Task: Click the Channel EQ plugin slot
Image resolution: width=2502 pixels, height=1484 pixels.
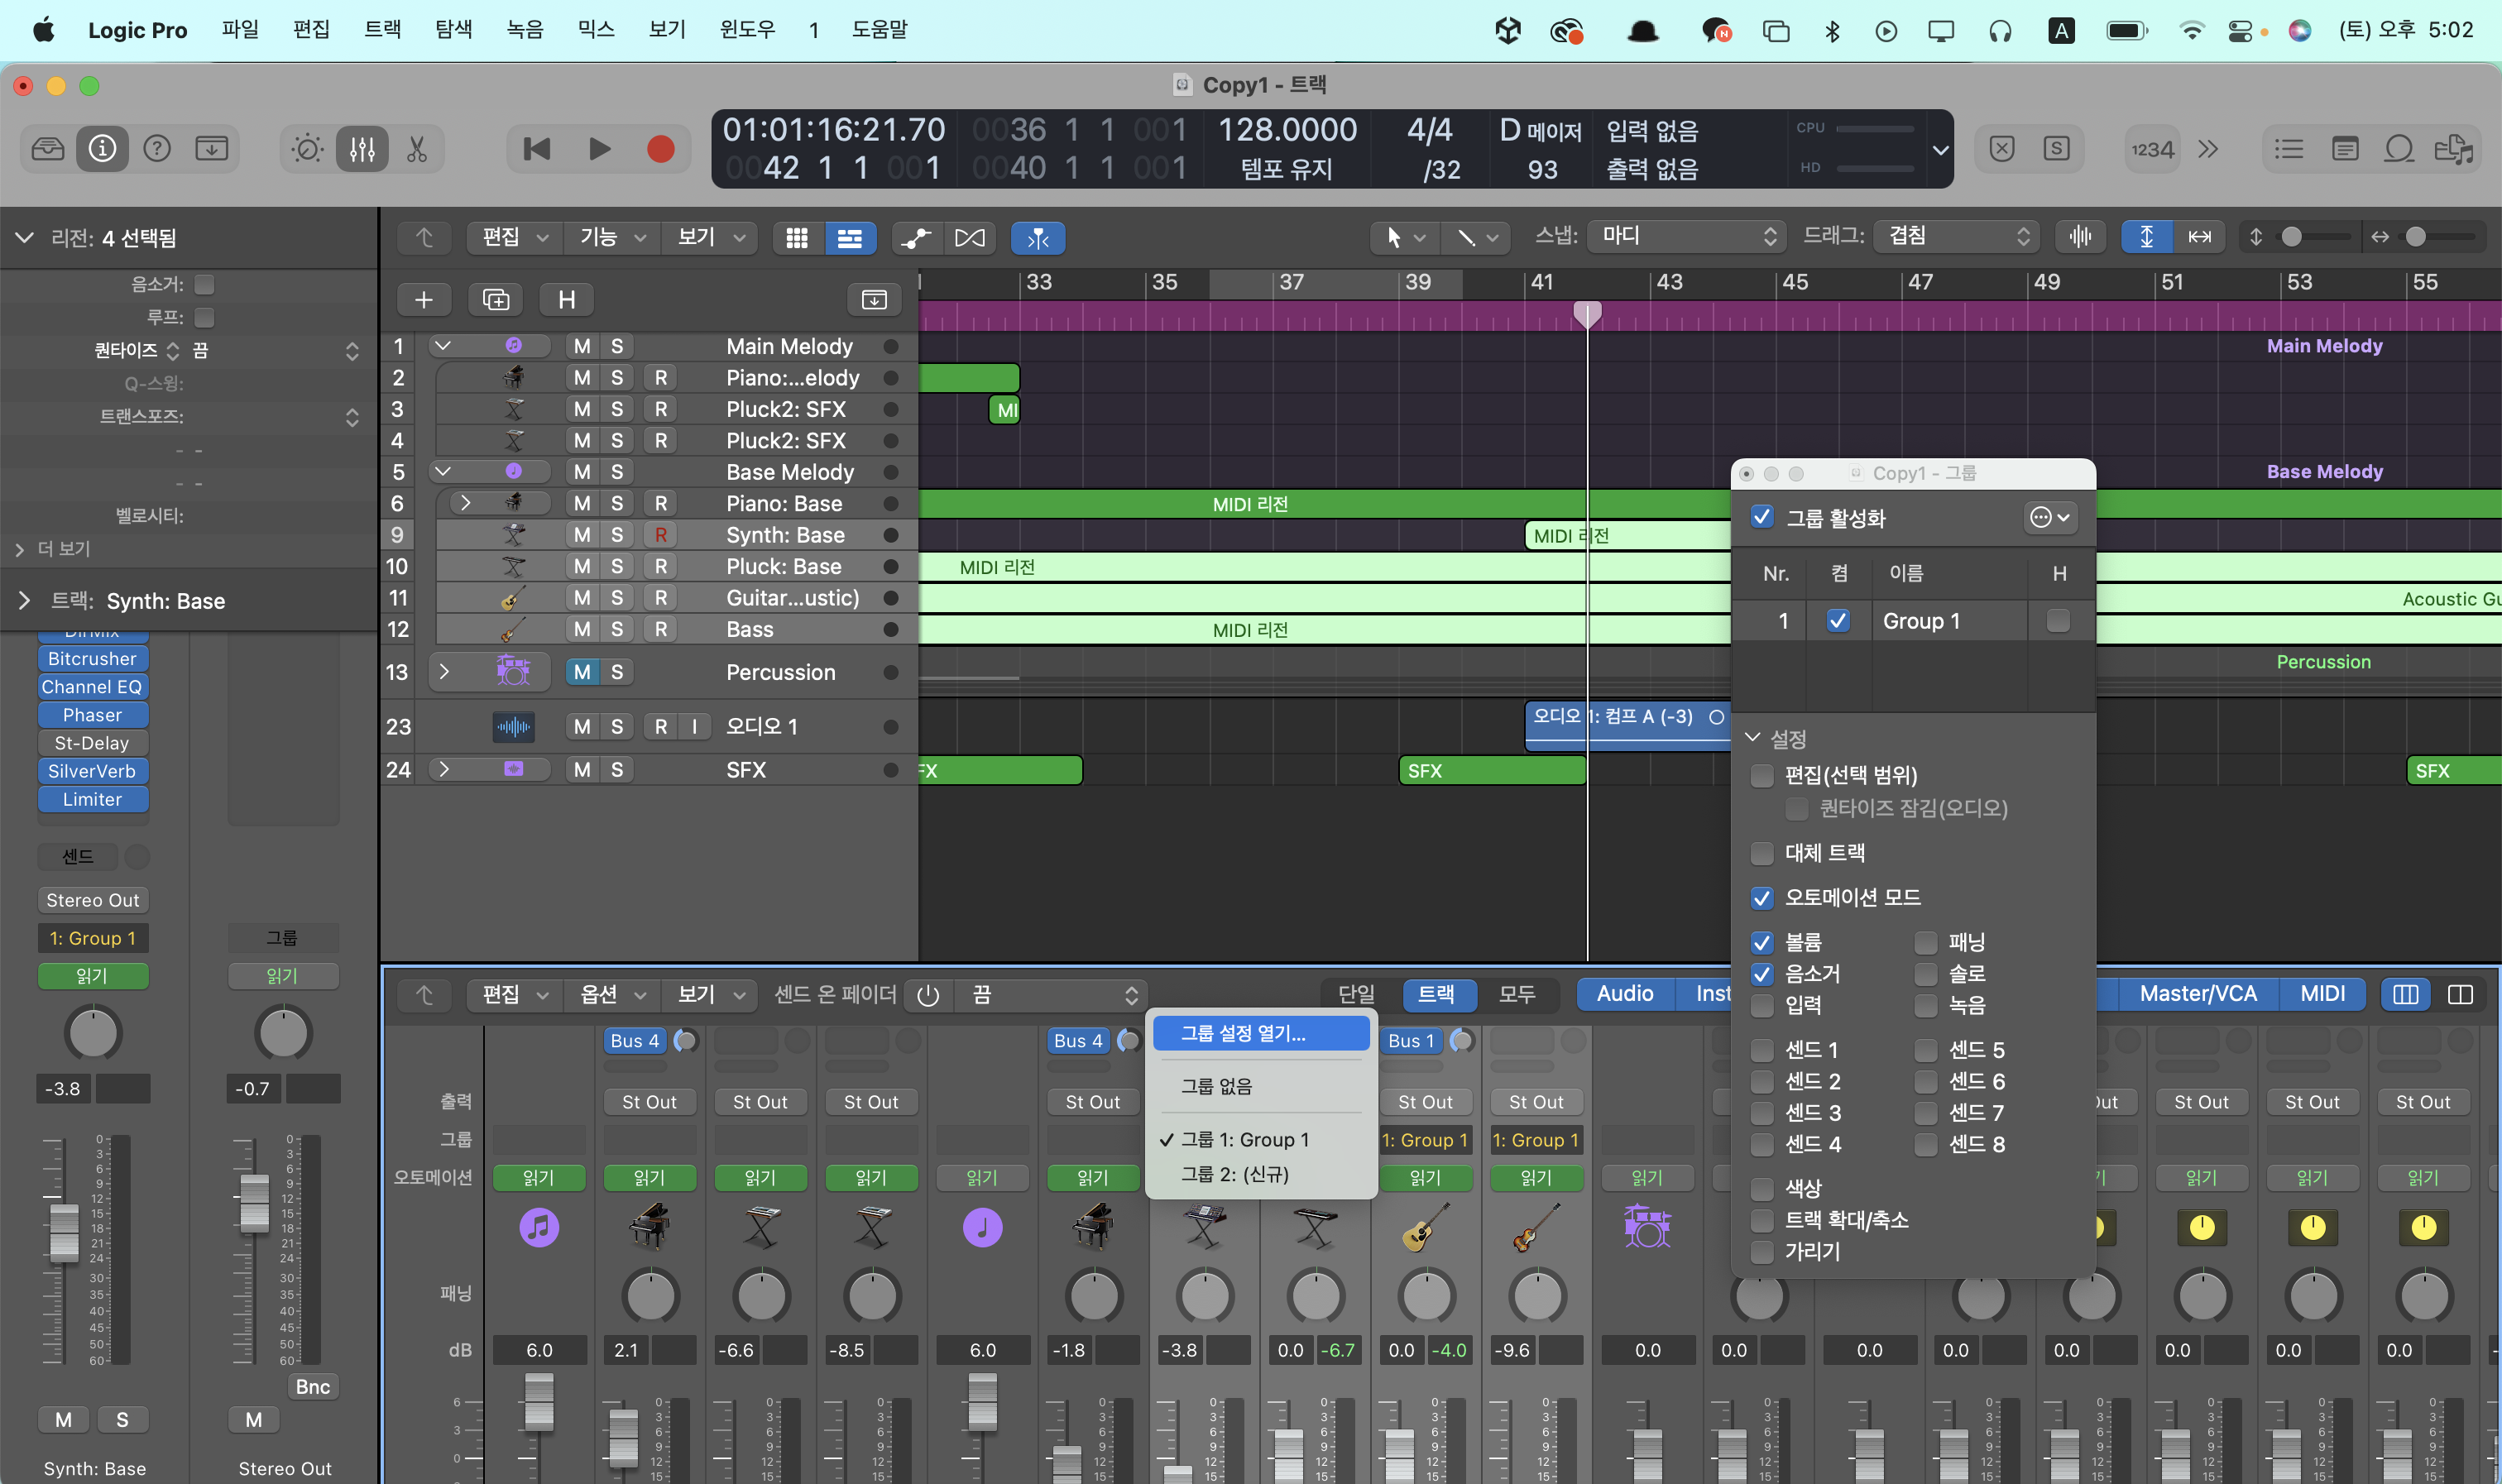Action: coord(92,687)
